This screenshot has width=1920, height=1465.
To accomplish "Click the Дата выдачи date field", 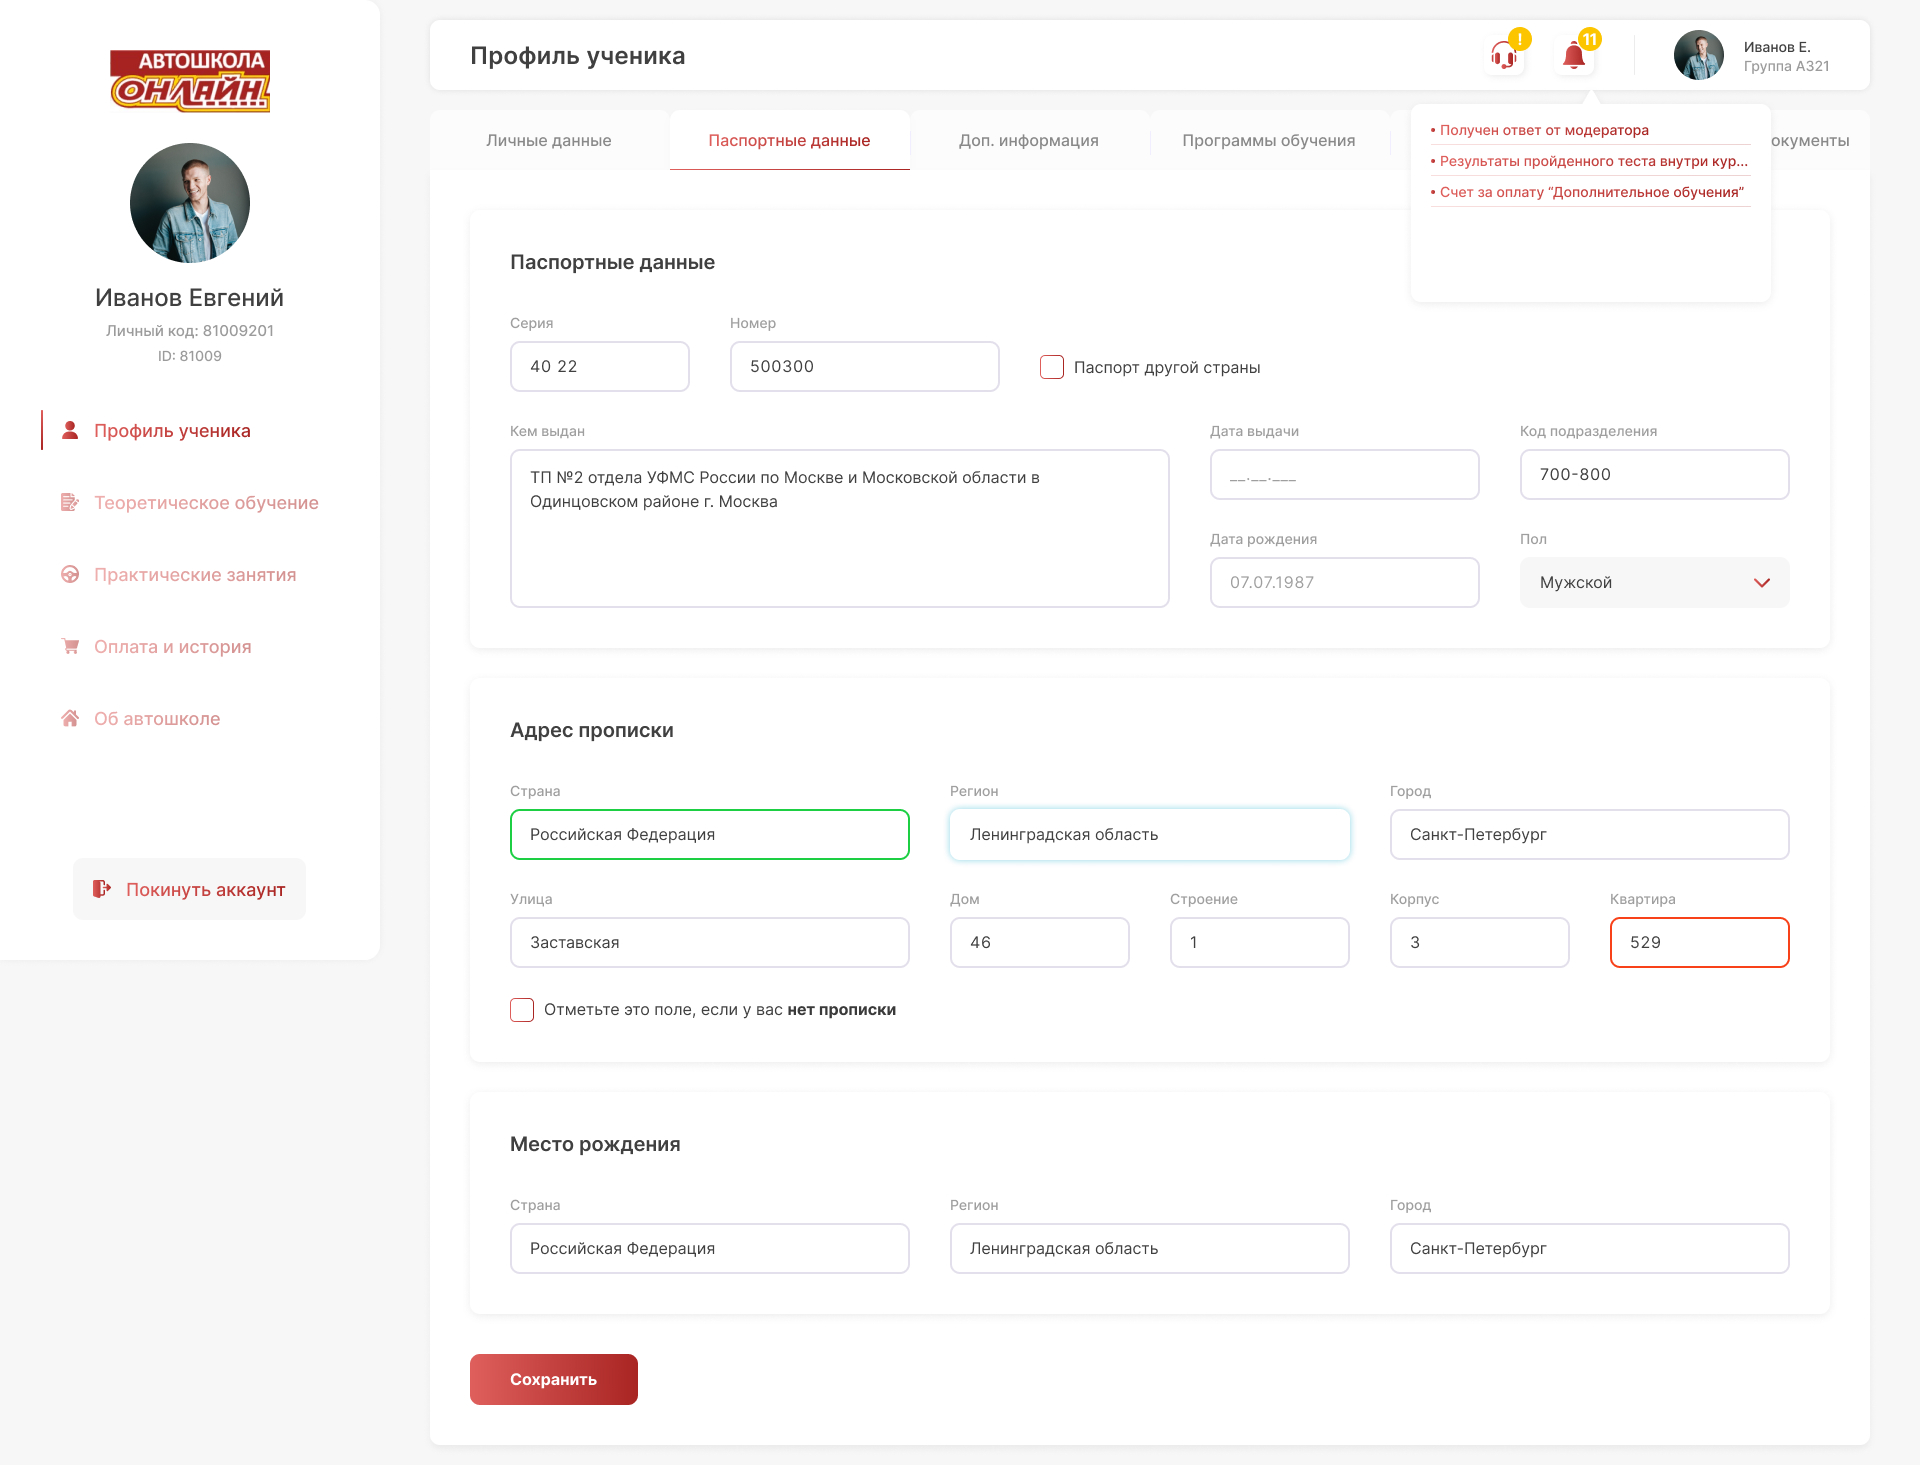I will (1344, 475).
